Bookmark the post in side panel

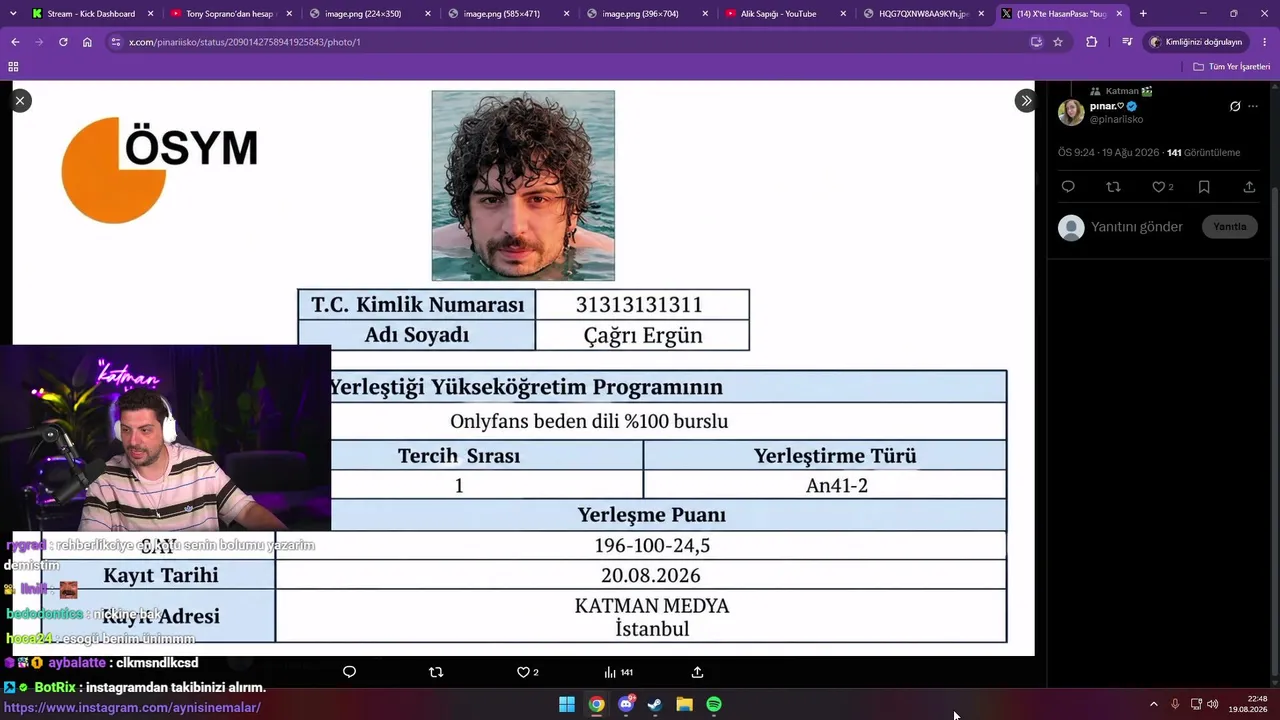coord(1204,187)
